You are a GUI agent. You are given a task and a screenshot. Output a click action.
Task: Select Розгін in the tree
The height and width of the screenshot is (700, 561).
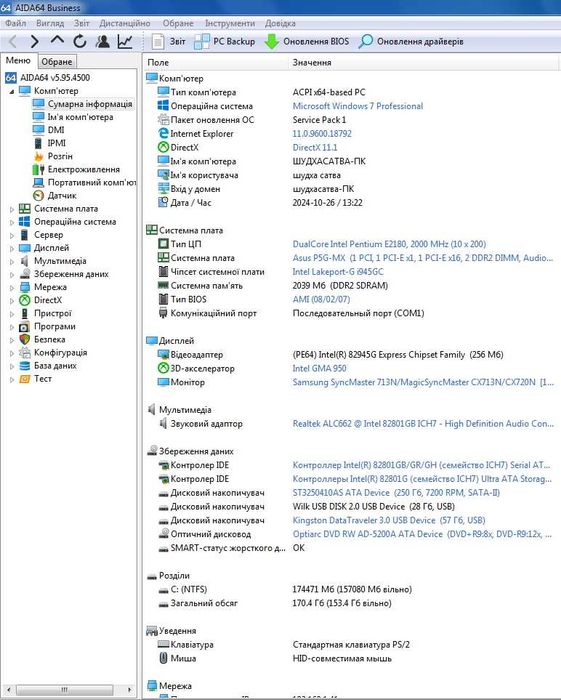coord(60,156)
